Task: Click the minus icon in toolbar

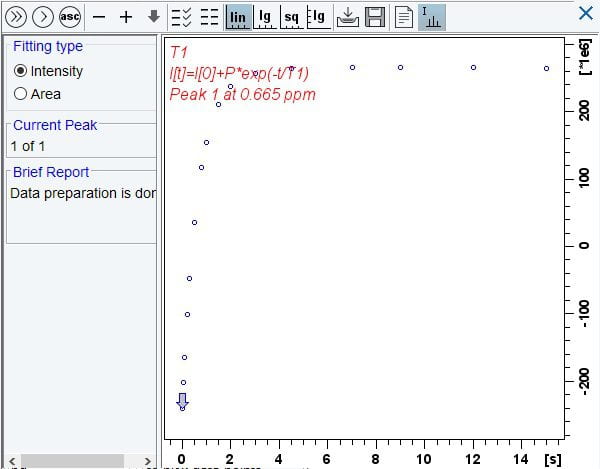Action: [98, 16]
